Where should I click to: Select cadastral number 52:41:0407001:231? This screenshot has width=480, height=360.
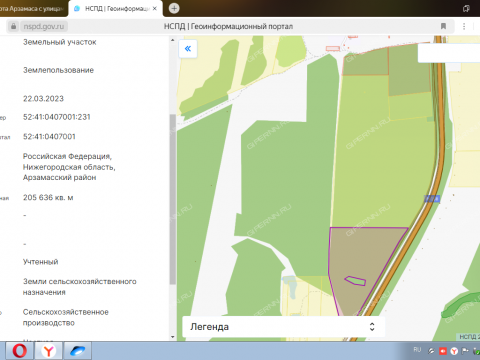[57, 117]
